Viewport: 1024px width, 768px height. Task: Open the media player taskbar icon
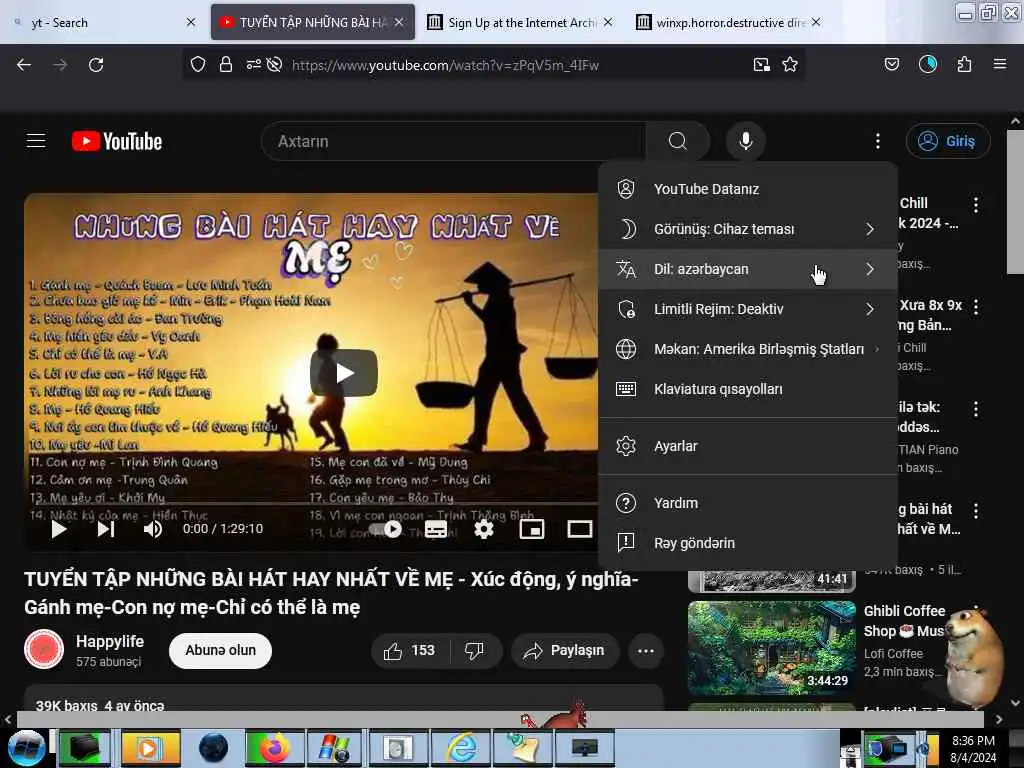150,748
